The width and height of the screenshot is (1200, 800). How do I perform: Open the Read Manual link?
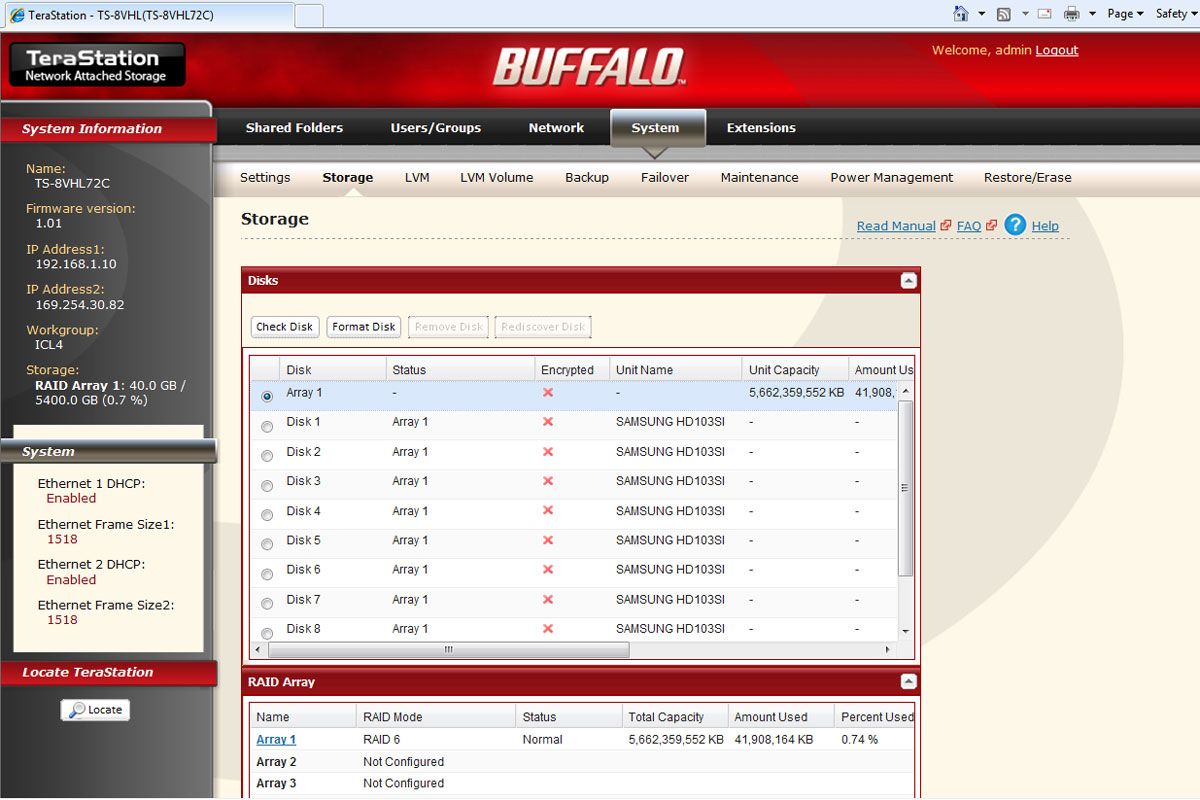click(x=896, y=226)
